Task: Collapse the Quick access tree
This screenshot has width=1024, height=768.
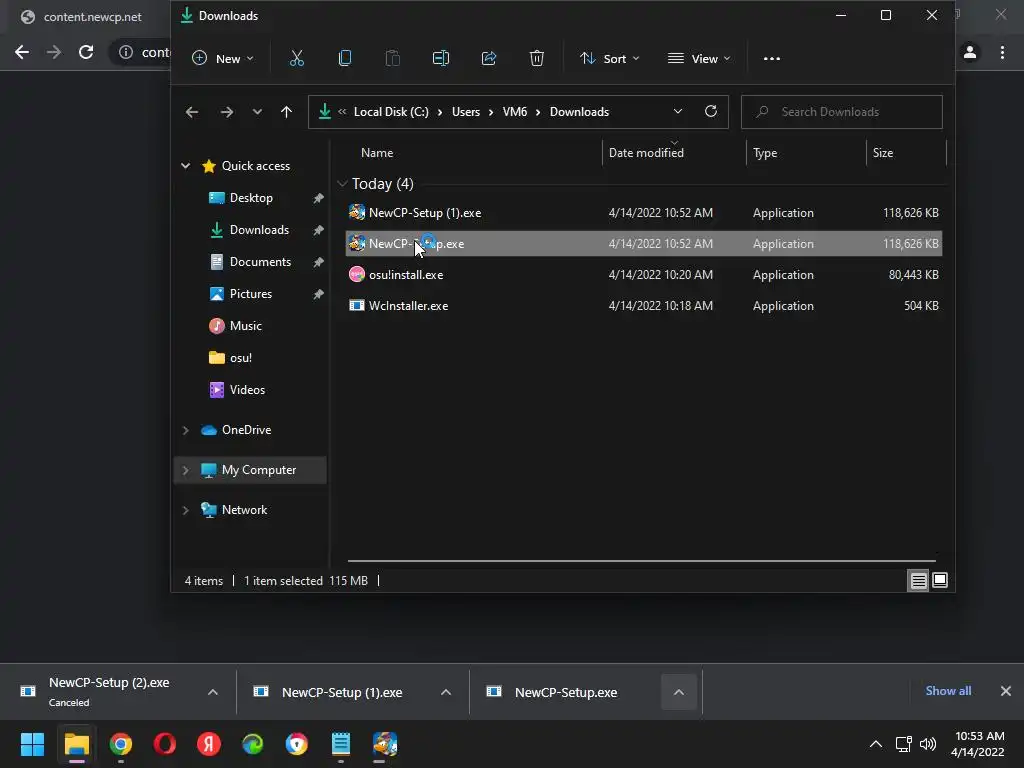Action: [185, 166]
